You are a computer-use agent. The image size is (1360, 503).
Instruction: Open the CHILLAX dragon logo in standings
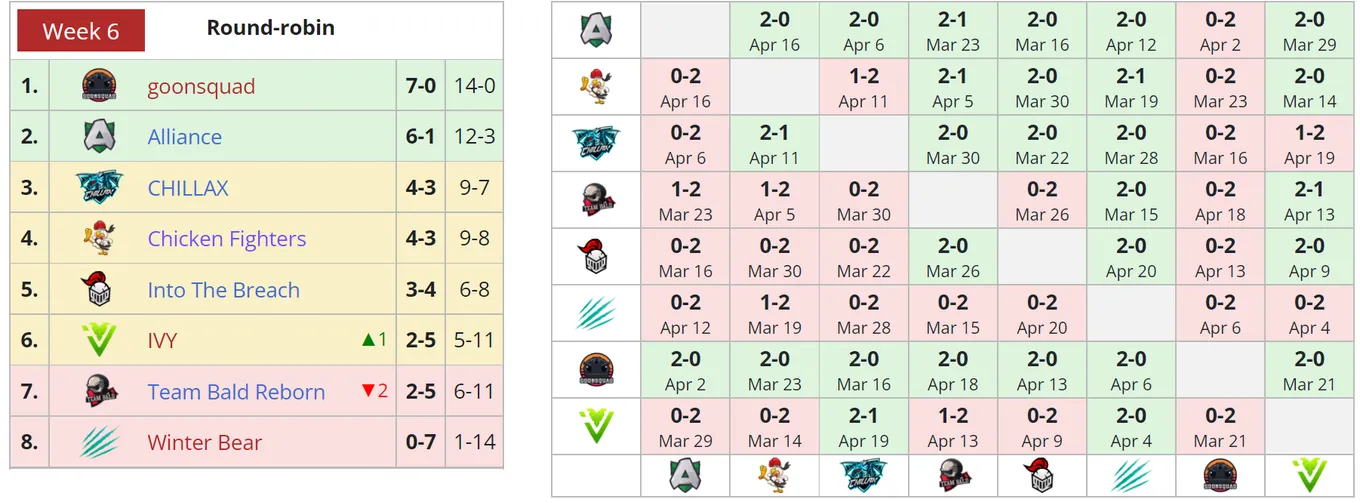pyautogui.click(x=100, y=187)
